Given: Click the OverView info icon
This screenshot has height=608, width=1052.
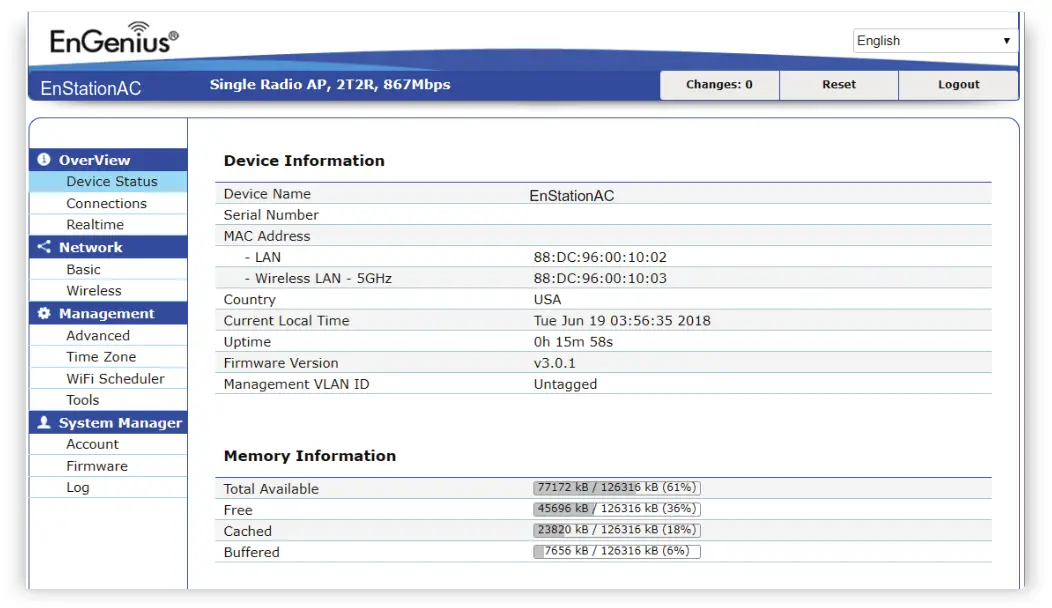Looking at the screenshot, I should [43, 160].
